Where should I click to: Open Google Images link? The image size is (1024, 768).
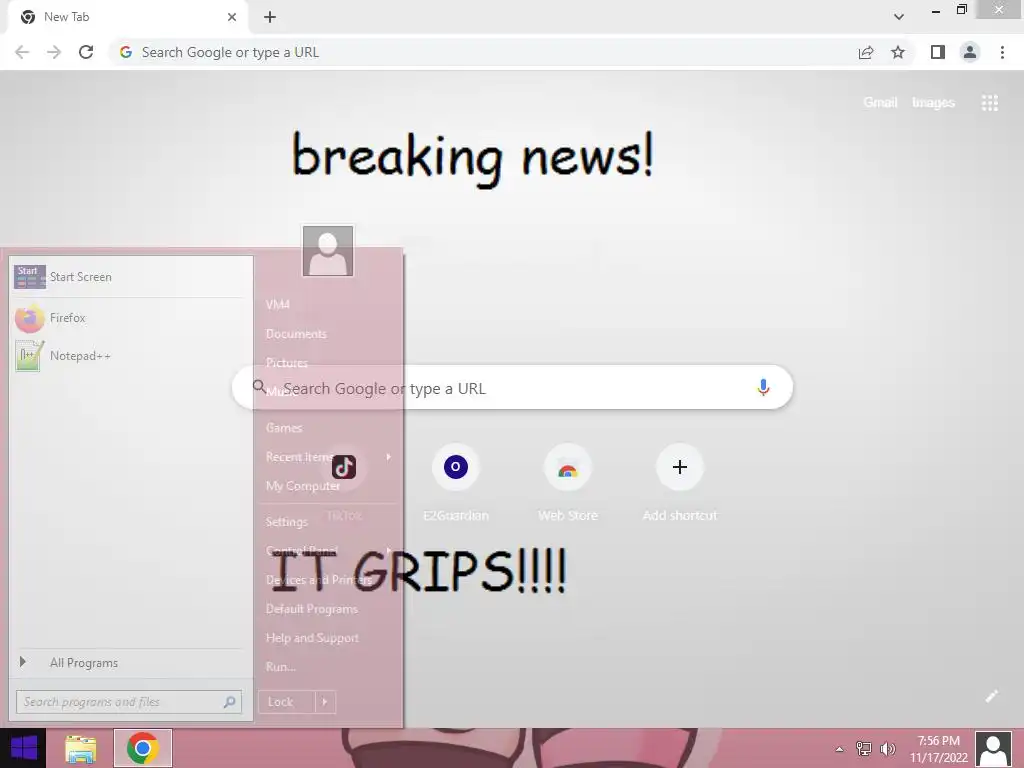click(933, 103)
